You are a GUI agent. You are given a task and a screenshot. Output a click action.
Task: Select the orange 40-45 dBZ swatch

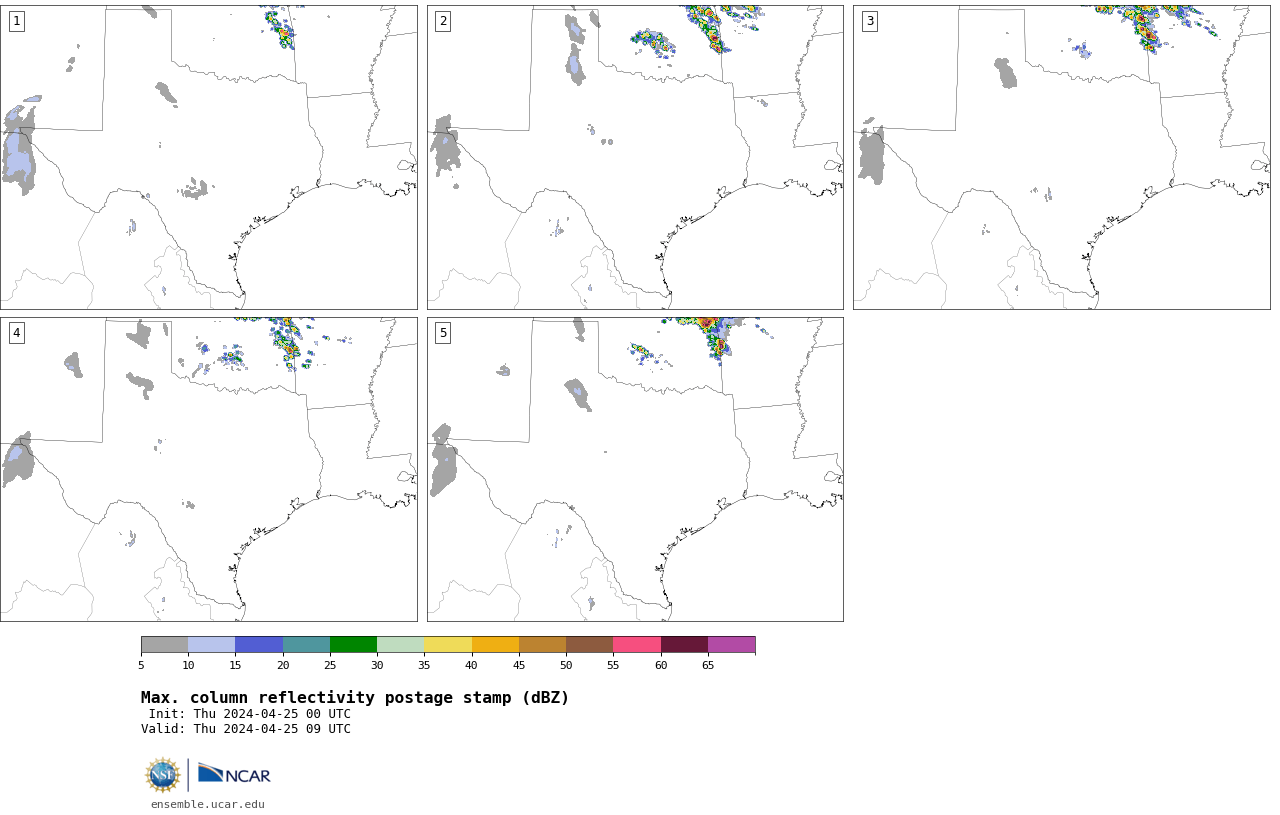(495, 644)
